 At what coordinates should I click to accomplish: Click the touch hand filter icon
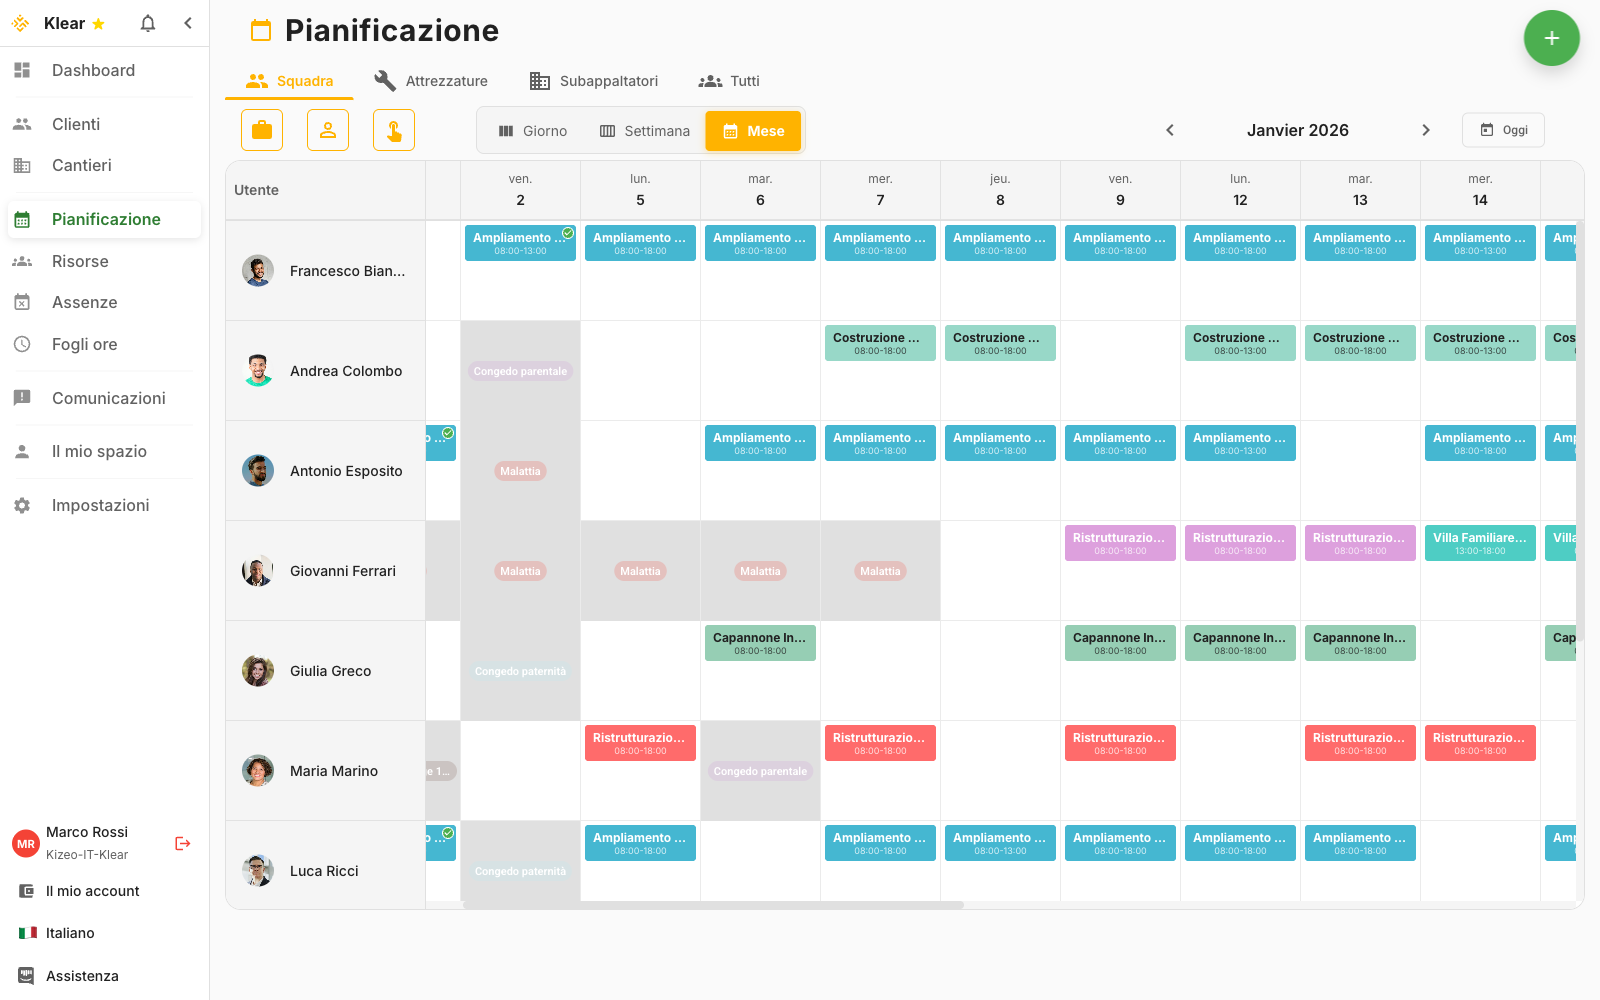394,130
